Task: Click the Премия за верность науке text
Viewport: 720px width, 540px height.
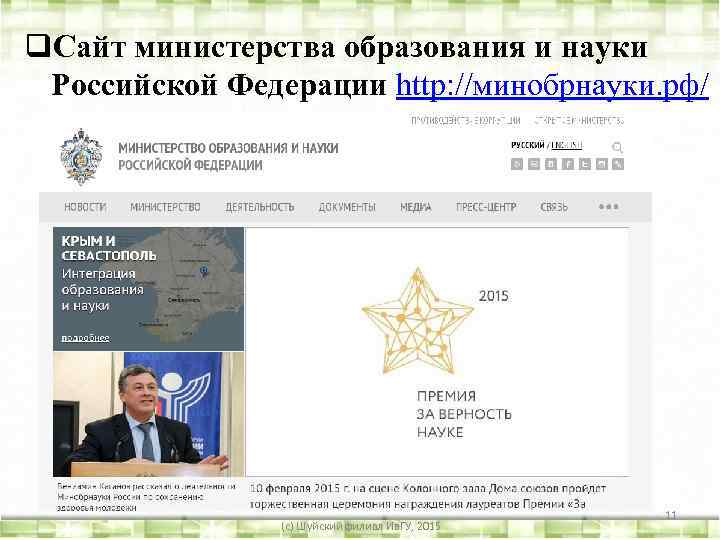Action: (x=464, y=414)
